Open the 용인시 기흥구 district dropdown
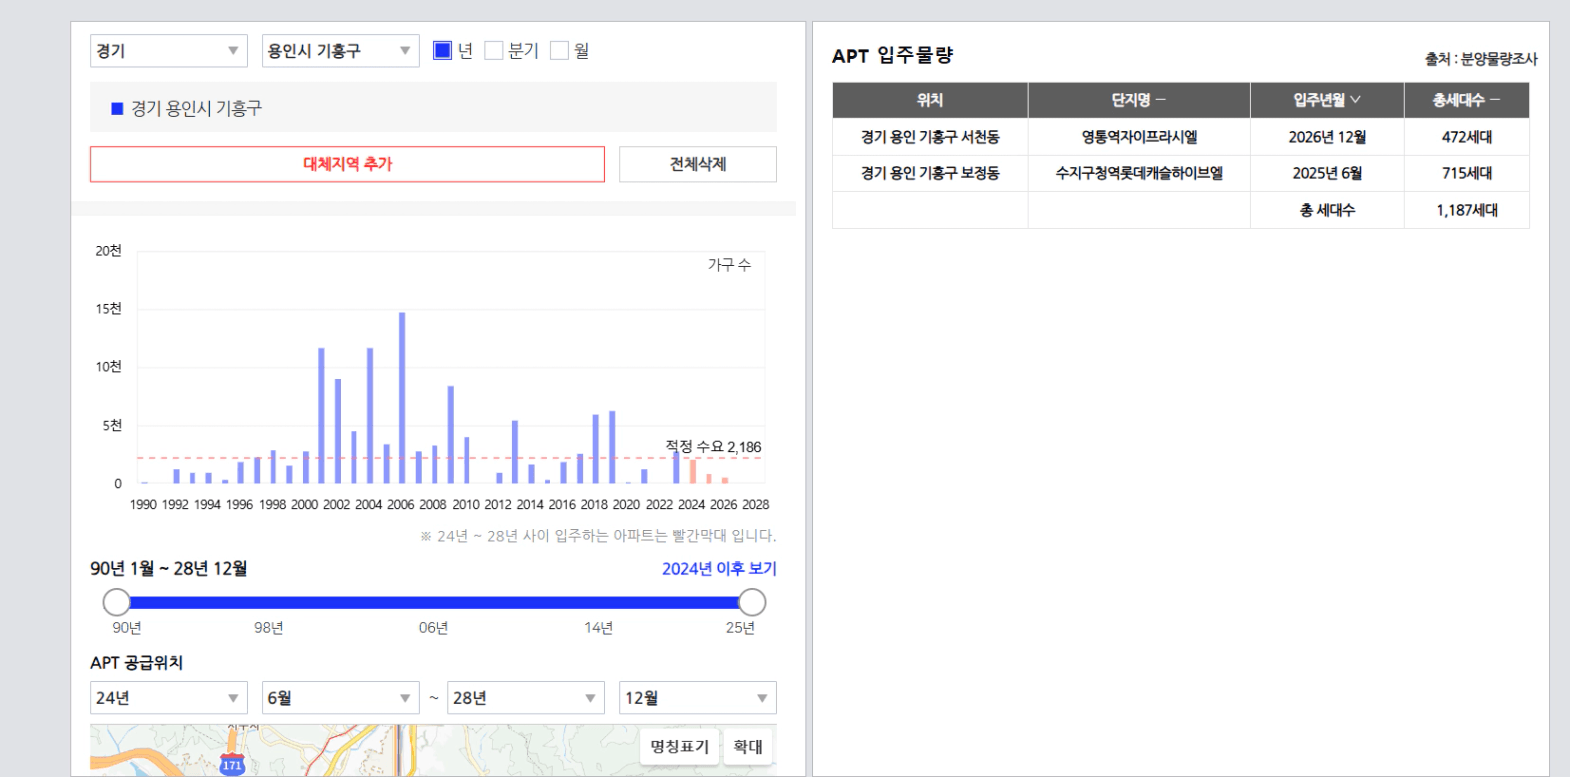This screenshot has width=1570, height=777. tap(340, 51)
